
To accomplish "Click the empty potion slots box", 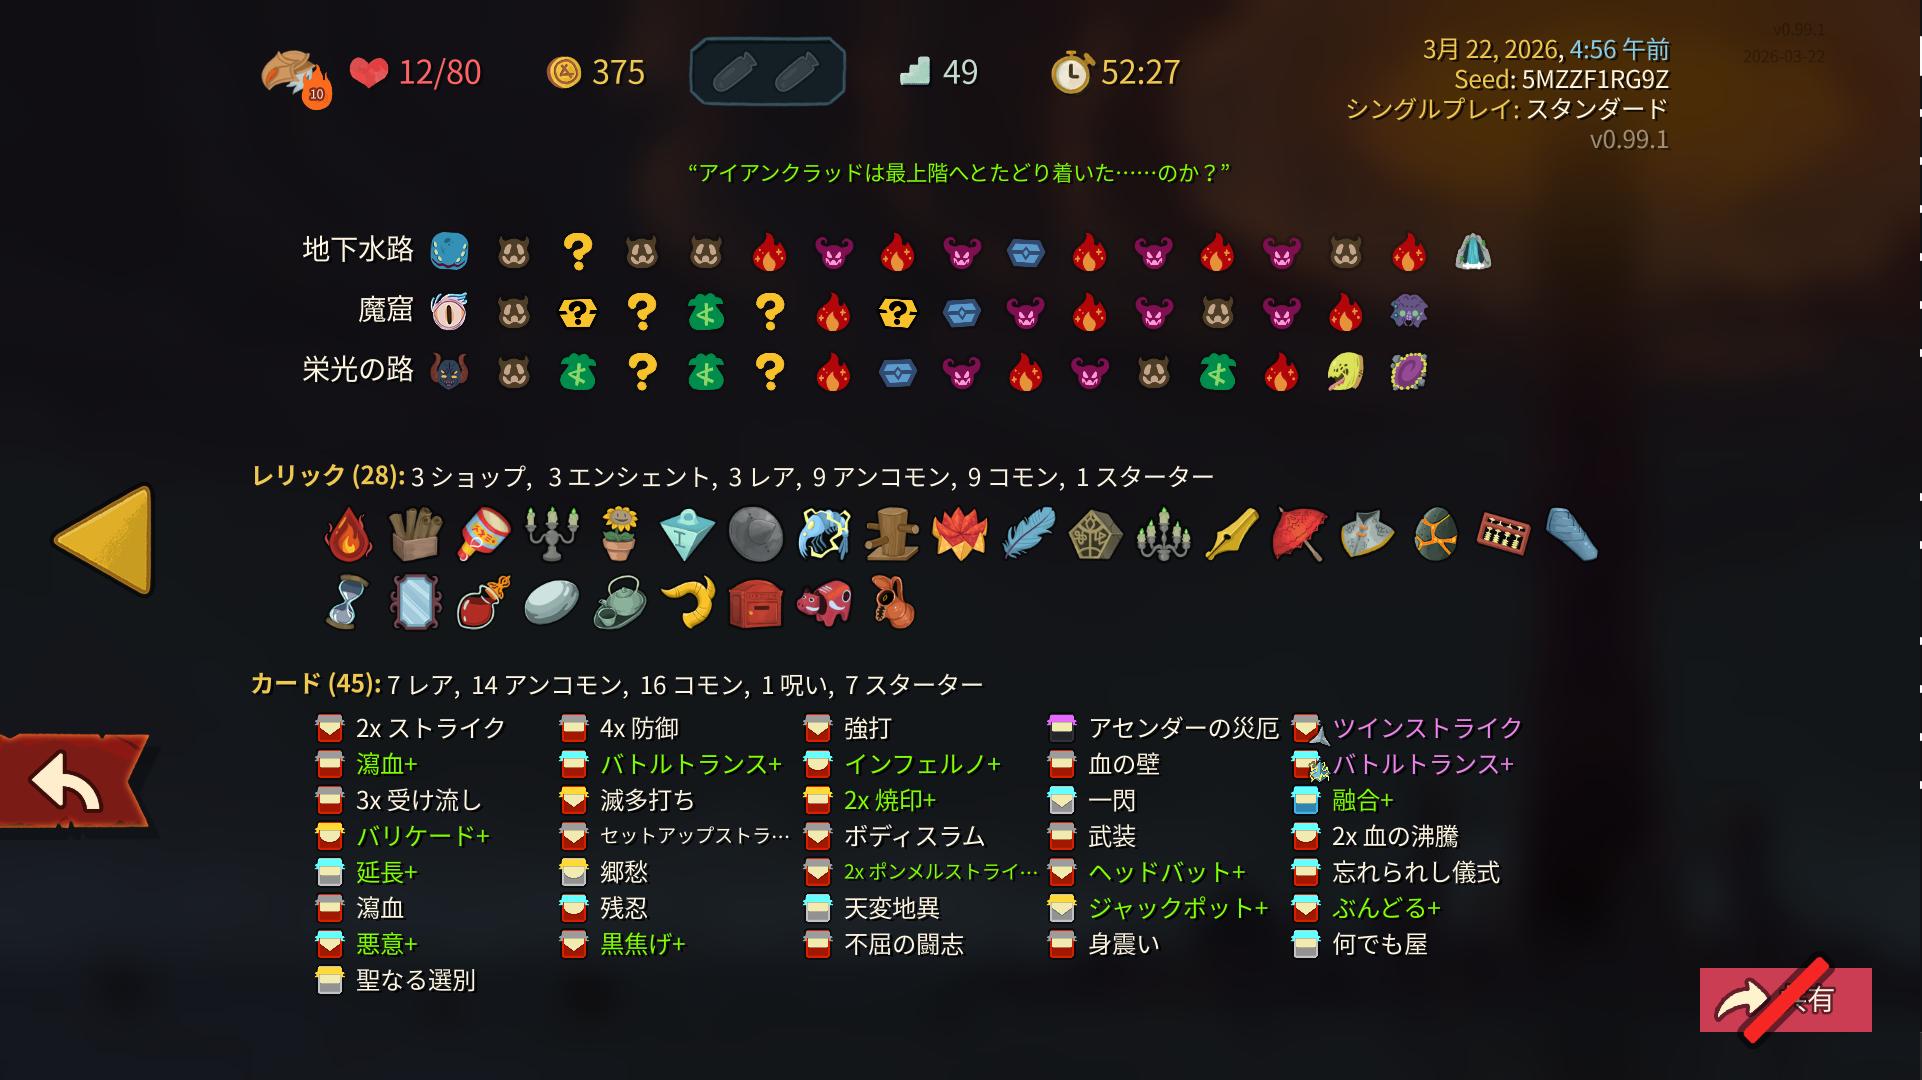I will point(767,72).
